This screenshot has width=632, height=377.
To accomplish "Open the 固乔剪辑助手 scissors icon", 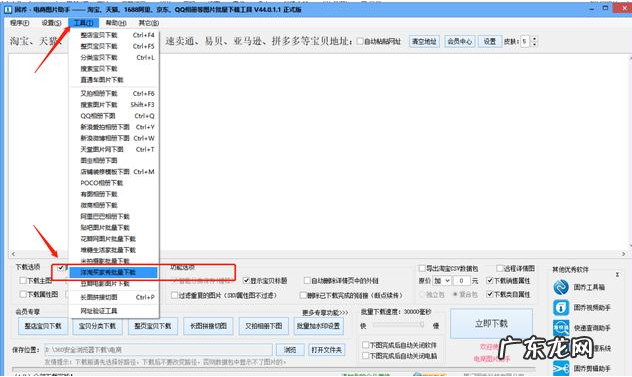I will tap(561, 368).
